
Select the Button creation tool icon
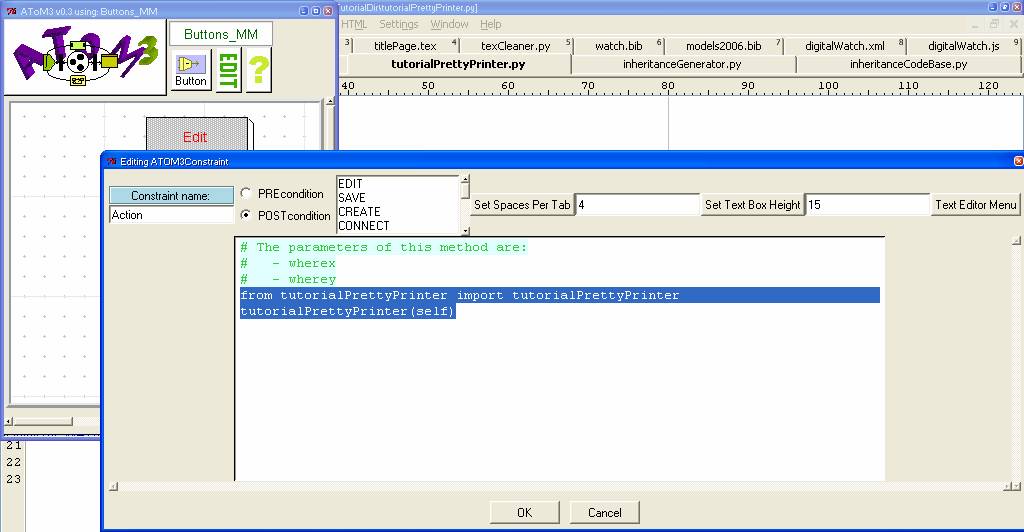pos(190,70)
